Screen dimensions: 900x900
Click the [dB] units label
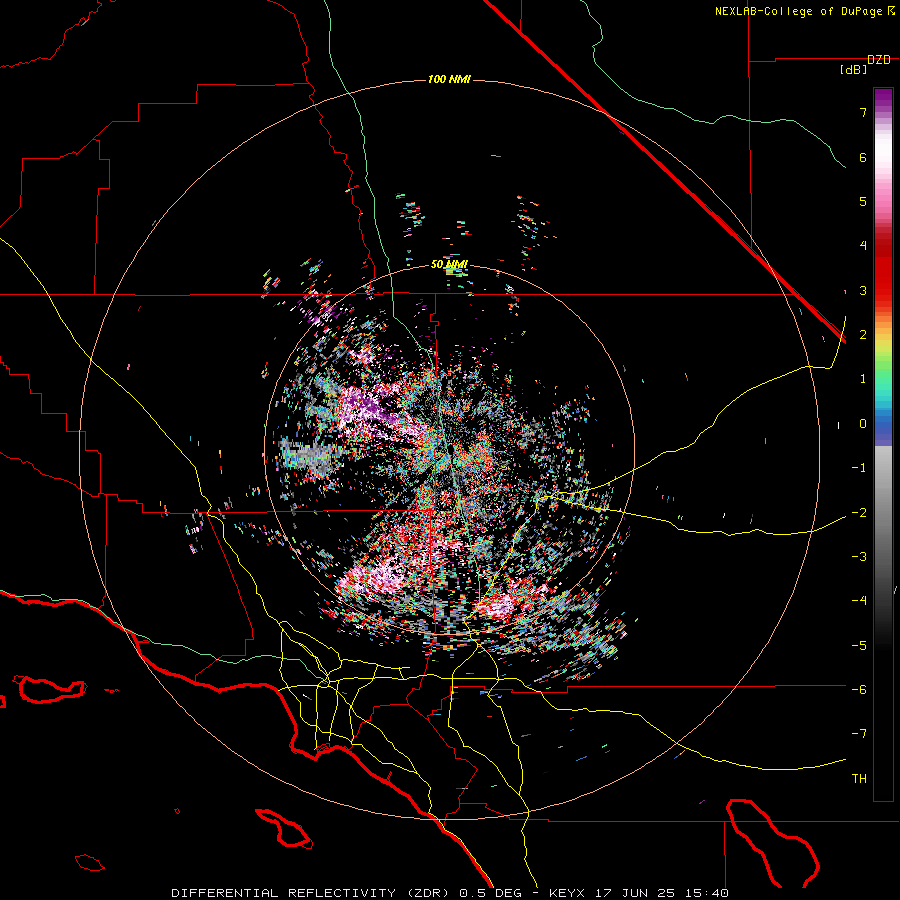point(853,70)
